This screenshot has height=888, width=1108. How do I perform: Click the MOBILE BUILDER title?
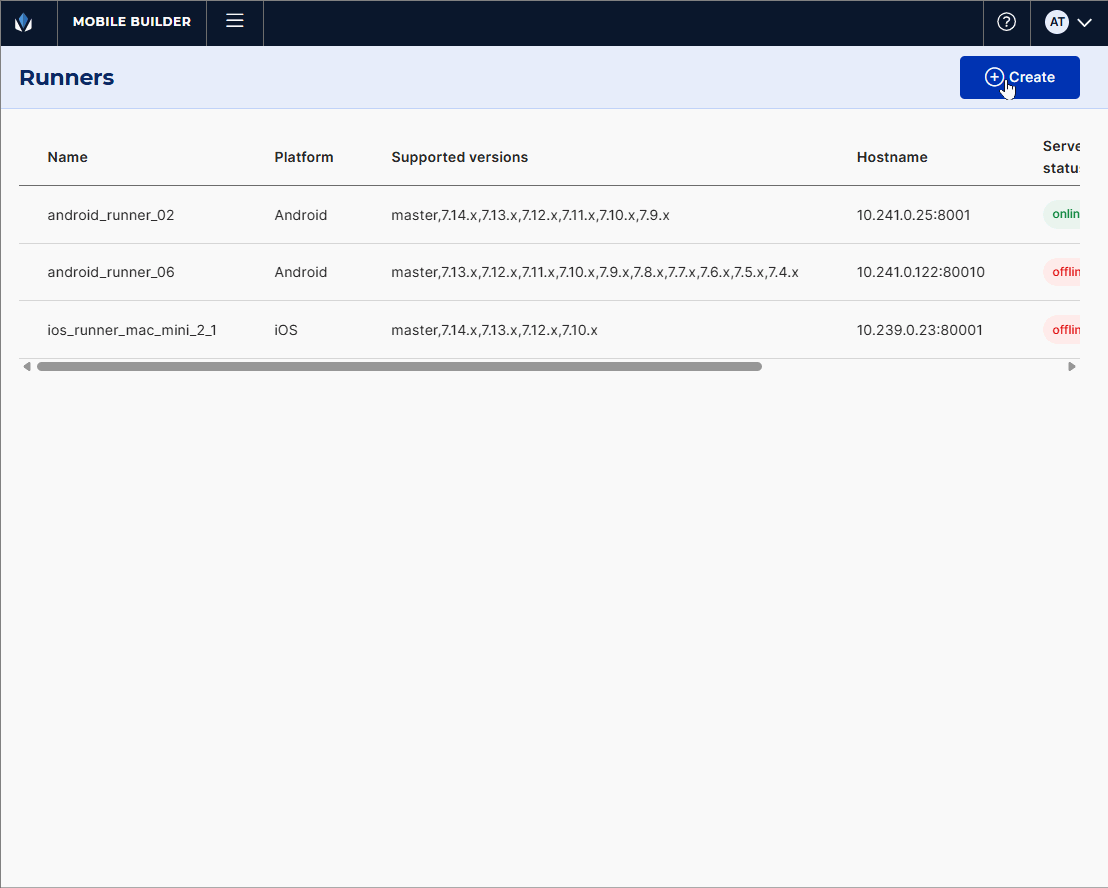pyautogui.click(x=132, y=22)
